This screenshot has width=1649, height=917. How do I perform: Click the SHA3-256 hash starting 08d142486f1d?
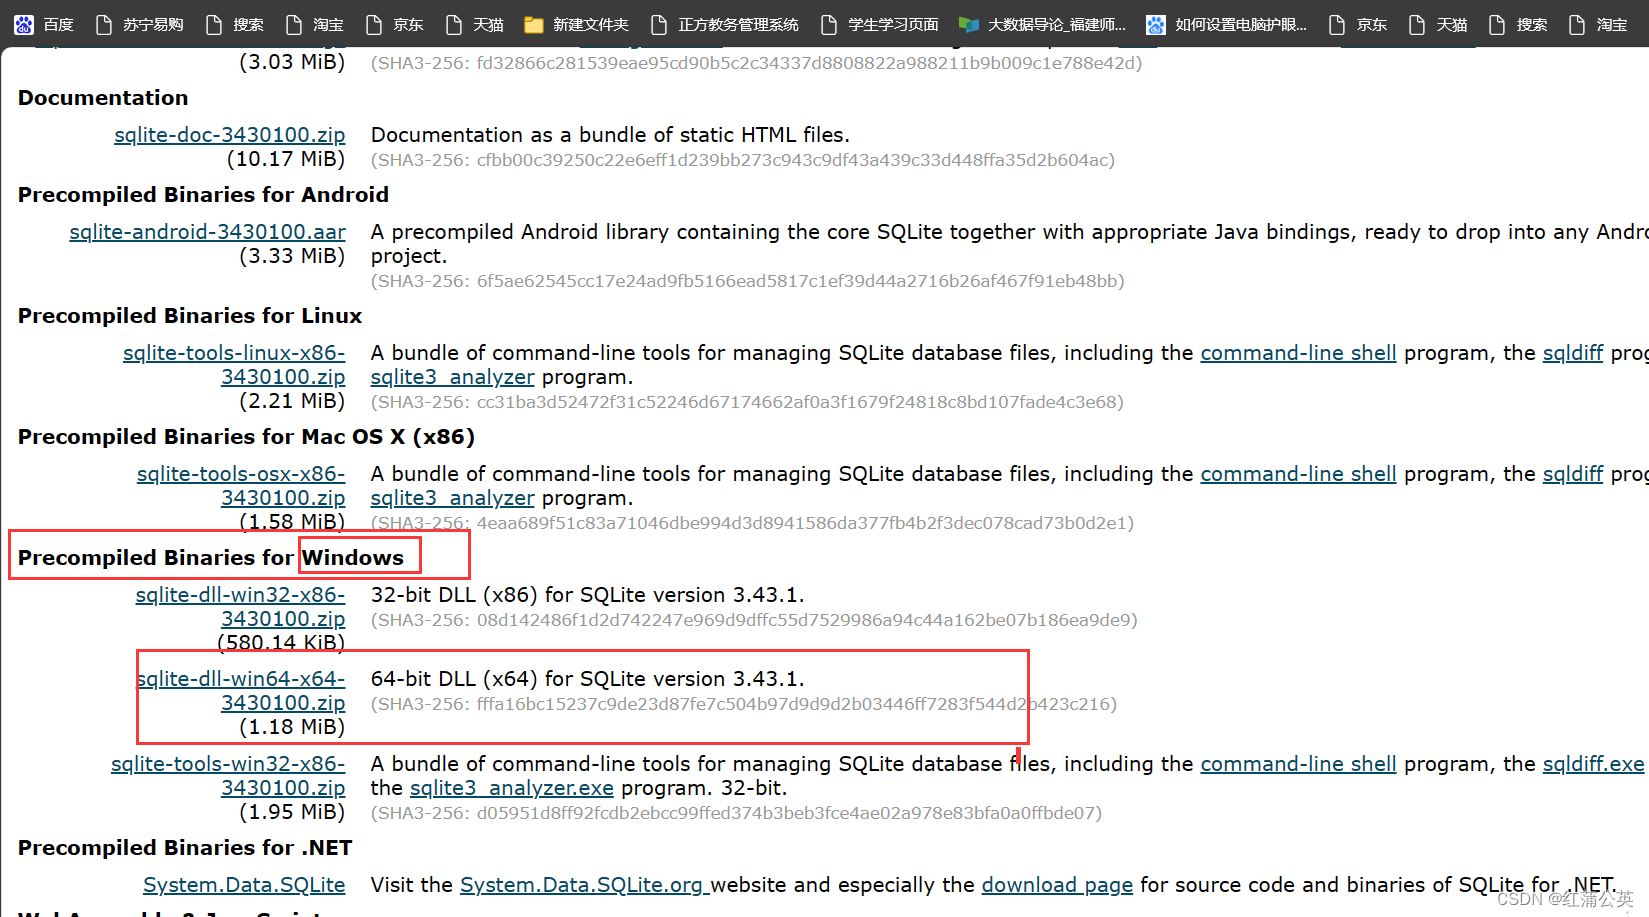point(754,620)
